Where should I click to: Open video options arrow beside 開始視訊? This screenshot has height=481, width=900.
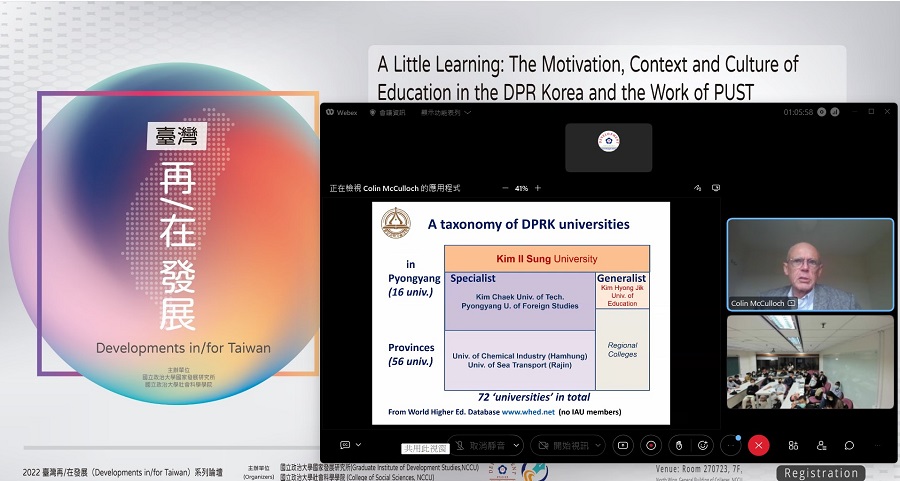[599, 445]
